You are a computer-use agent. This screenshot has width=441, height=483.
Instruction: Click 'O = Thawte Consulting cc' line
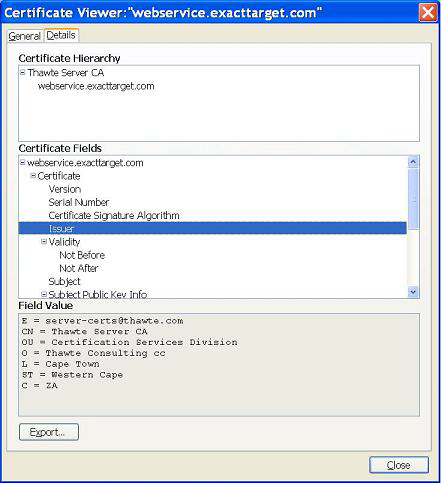click(94, 353)
